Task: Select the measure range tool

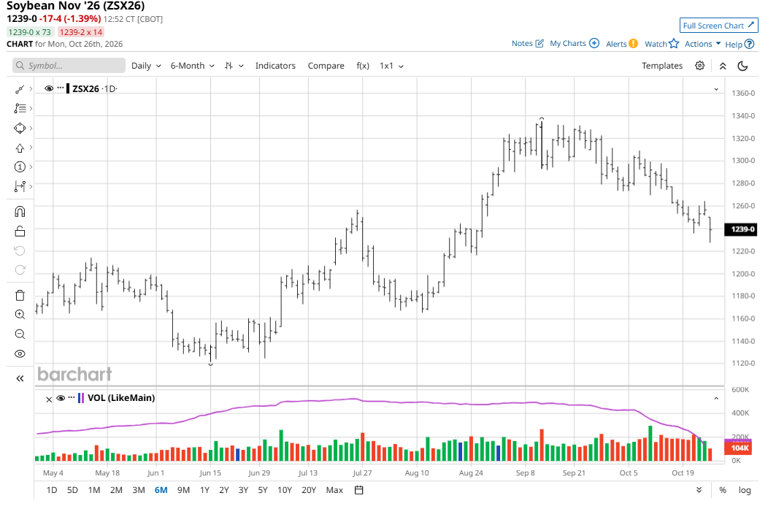Action: 20,187
